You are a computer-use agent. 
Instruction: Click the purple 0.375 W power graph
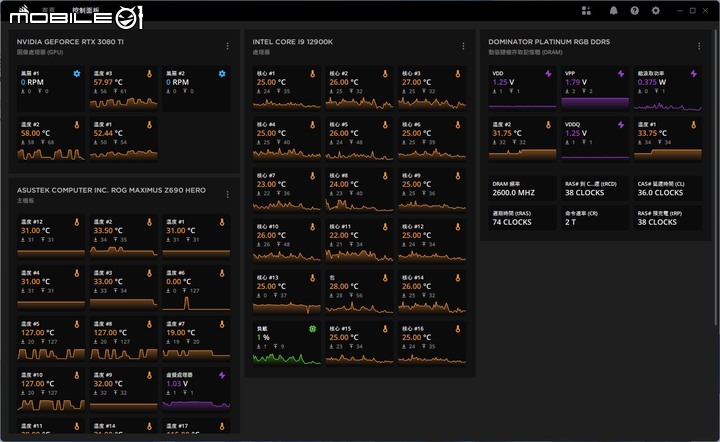pos(668,106)
